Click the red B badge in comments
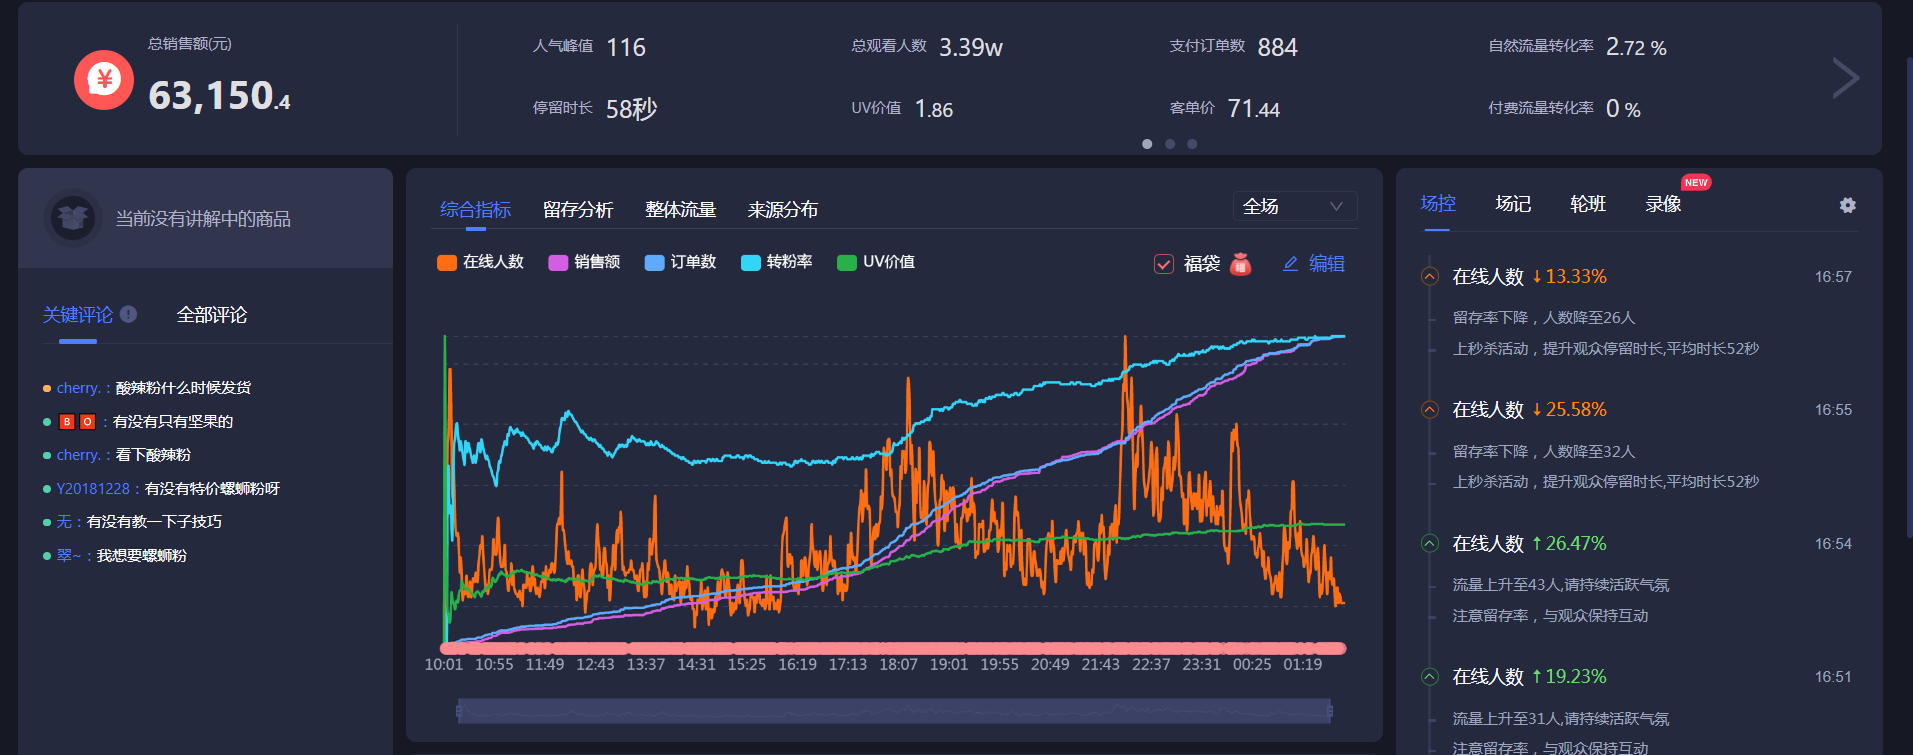This screenshot has height=755, width=1913. tap(67, 422)
